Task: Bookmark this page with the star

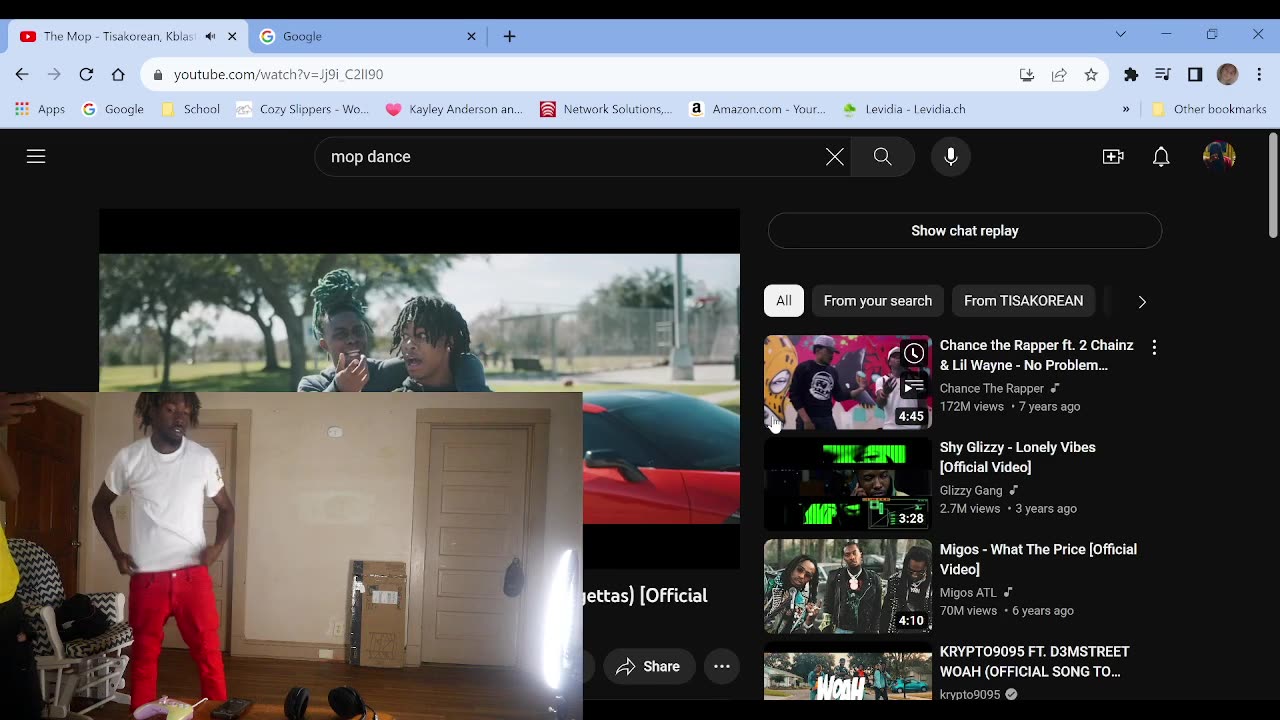Action: click(1091, 74)
